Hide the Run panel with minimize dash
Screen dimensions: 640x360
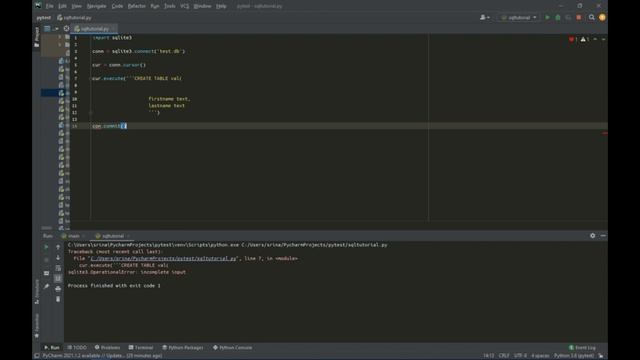603,236
